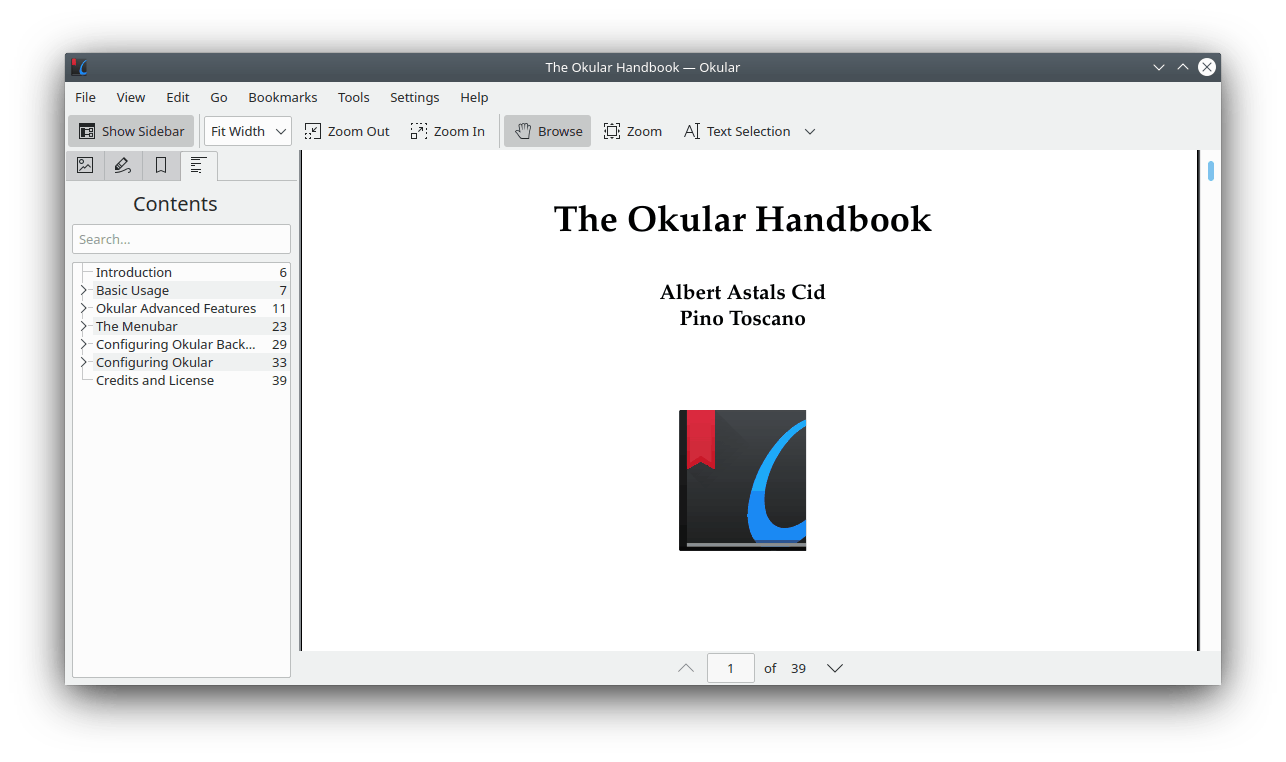Viewport: 1286px width, 762px height.
Task: Click the vertical scrollbar handle
Action: click(x=1211, y=171)
